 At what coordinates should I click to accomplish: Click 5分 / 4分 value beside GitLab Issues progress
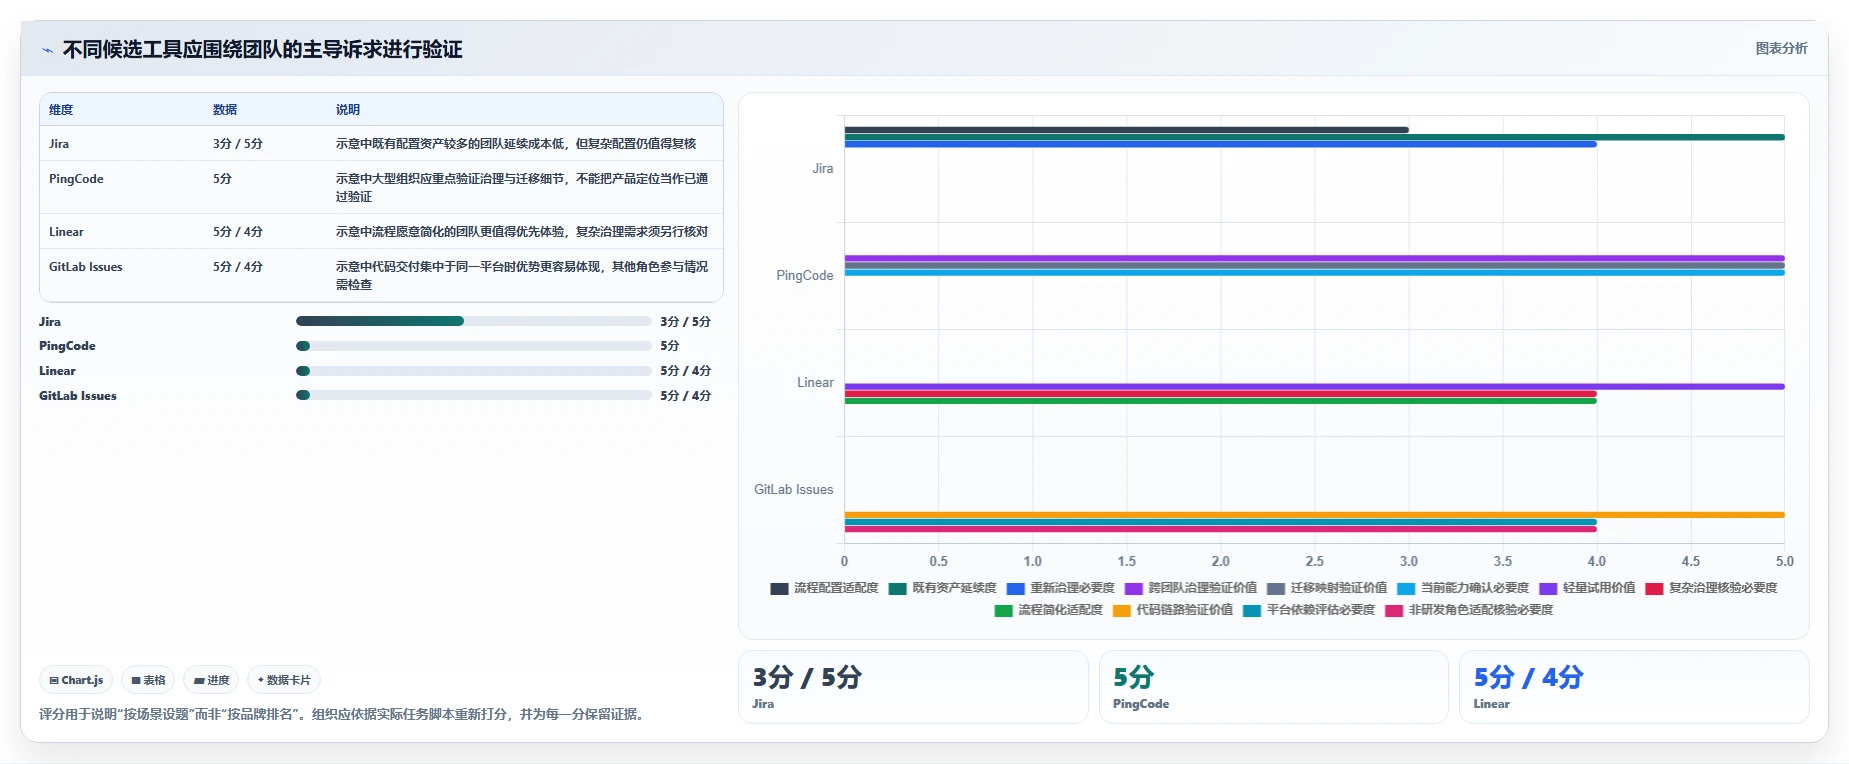coord(685,396)
